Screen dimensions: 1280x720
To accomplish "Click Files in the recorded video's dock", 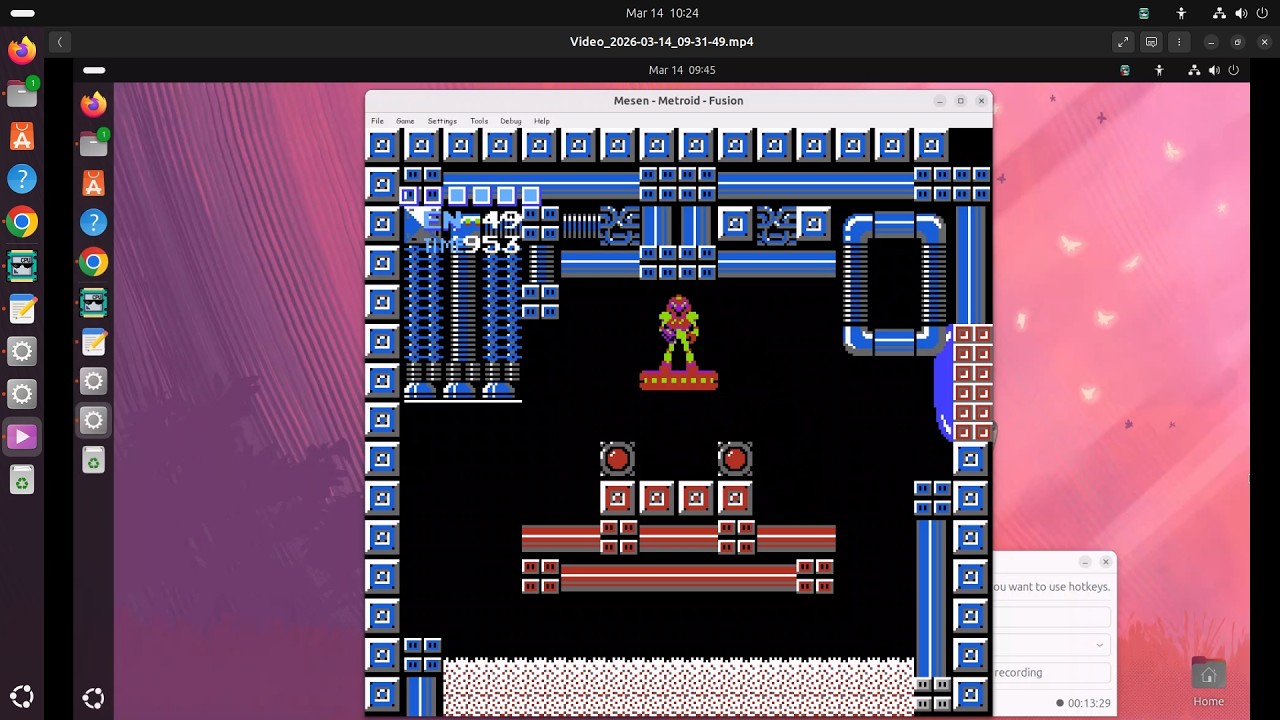I will coord(93,143).
